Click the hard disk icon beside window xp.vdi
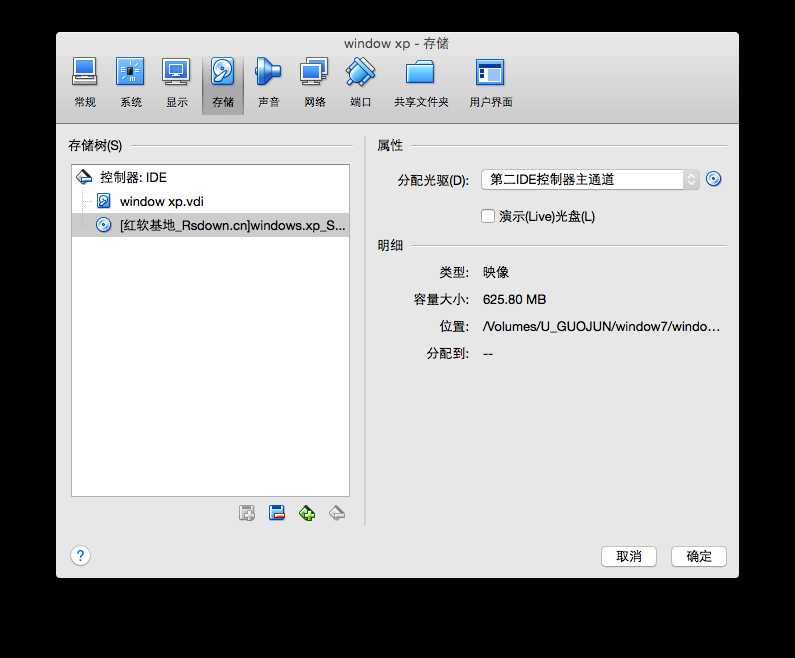The width and height of the screenshot is (795, 658). tap(103, 201)
